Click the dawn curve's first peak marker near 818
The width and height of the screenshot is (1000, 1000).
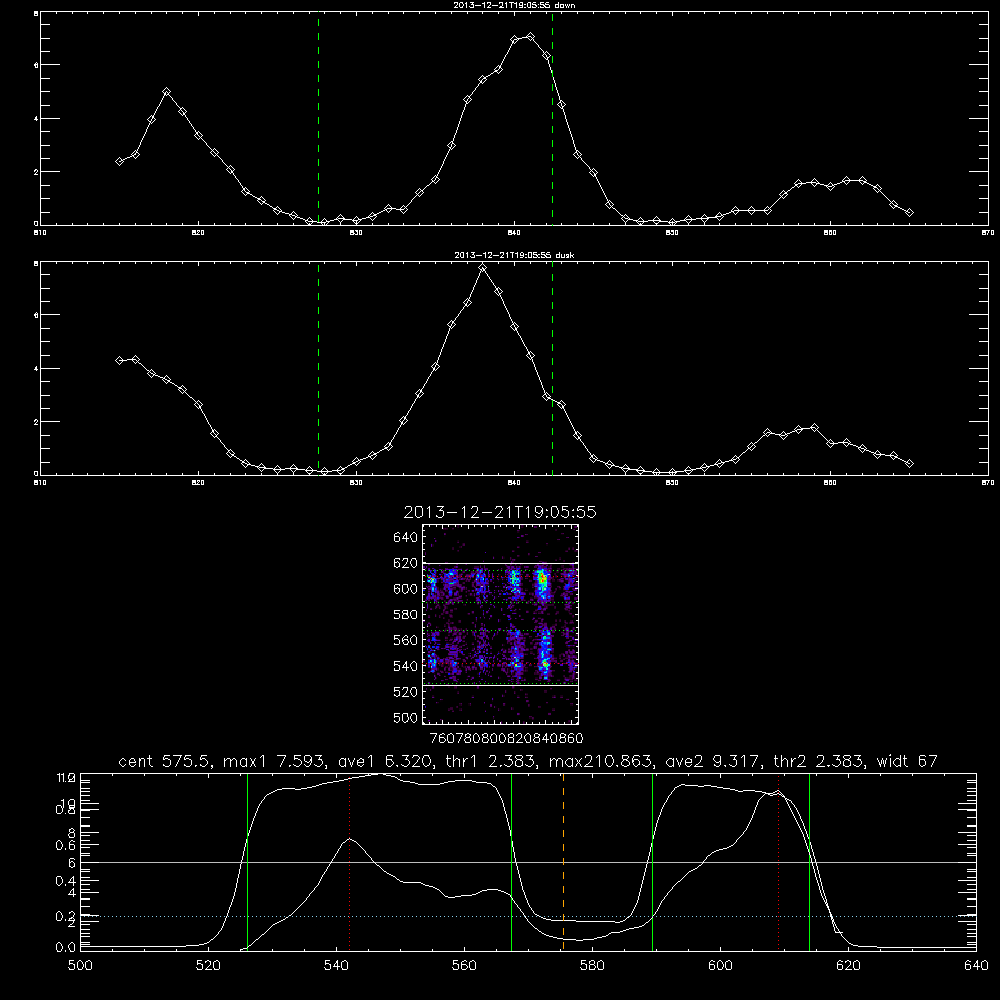[166, 92]
